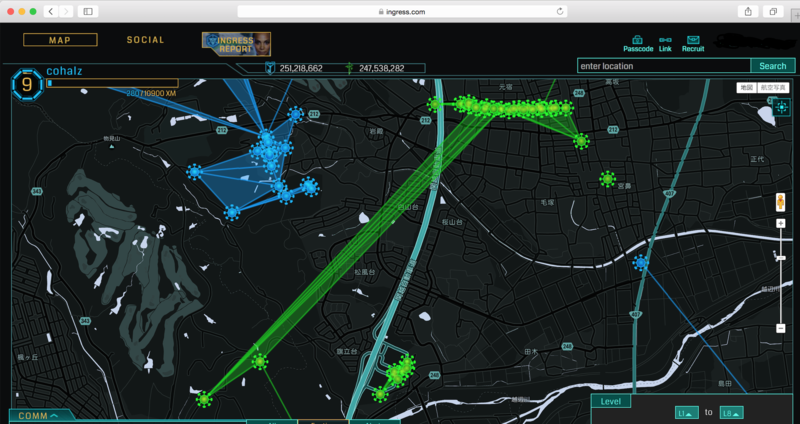
Task: Expand the COMM panel
Action: point(38,416)
